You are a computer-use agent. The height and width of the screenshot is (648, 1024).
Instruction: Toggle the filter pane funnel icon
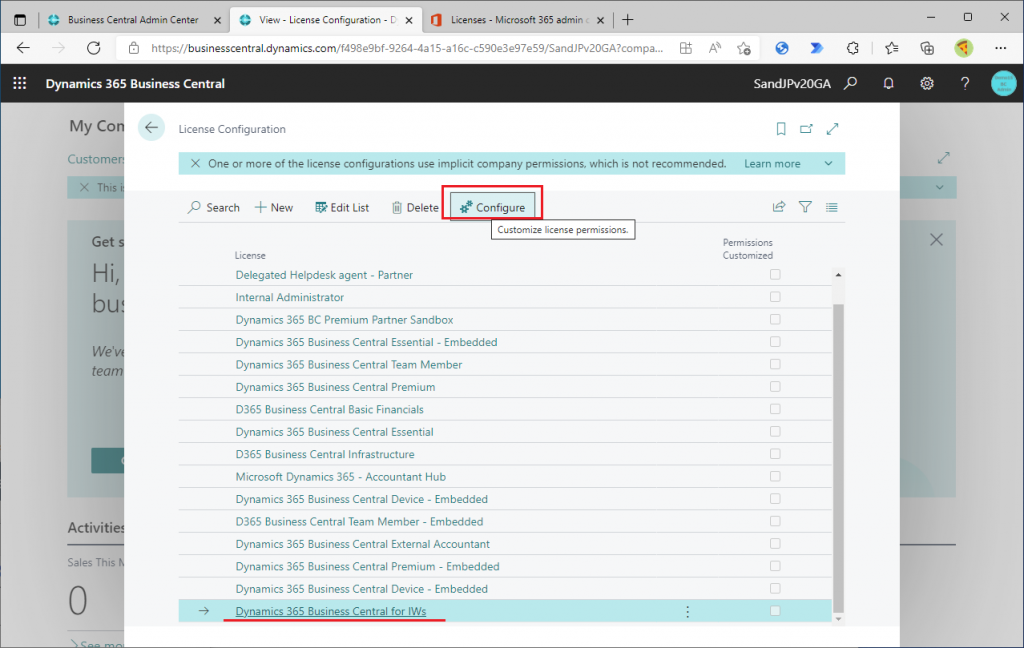tap(805, 207)
